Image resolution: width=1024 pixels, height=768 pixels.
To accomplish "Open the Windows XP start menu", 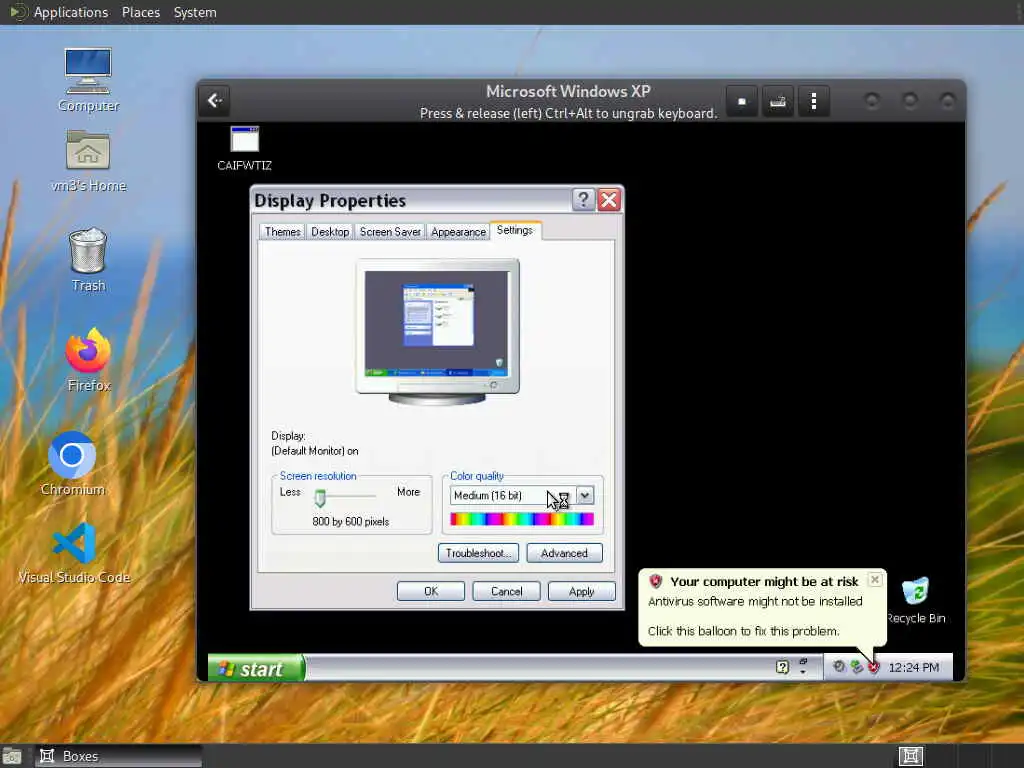I will click(257, 669).
